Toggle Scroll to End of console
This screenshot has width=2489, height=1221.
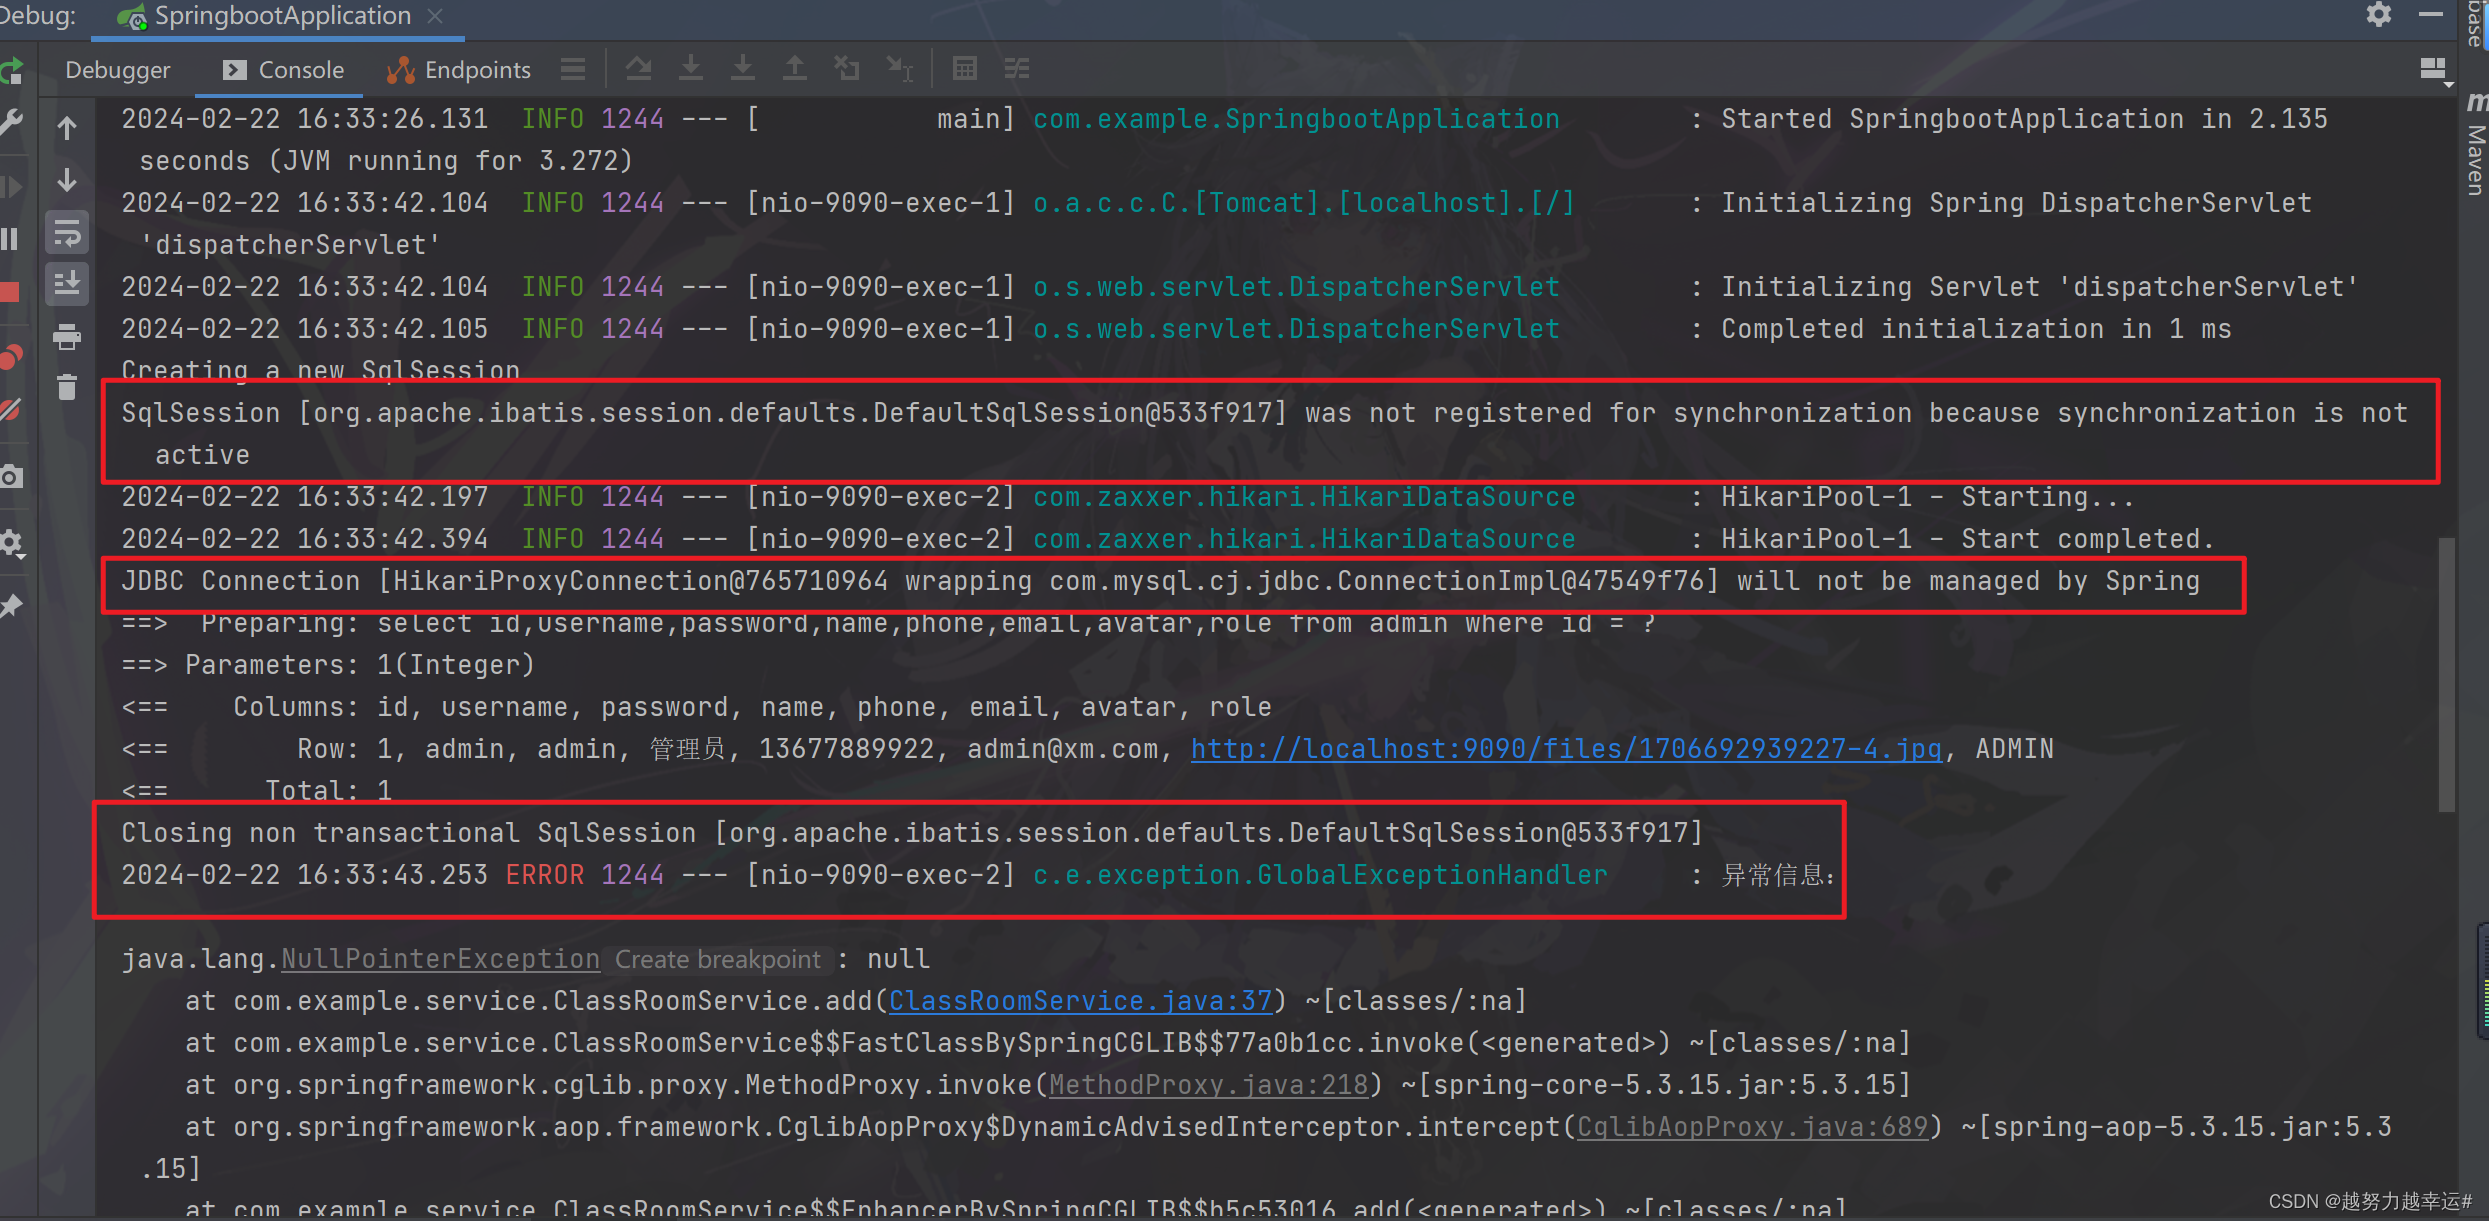67,285
